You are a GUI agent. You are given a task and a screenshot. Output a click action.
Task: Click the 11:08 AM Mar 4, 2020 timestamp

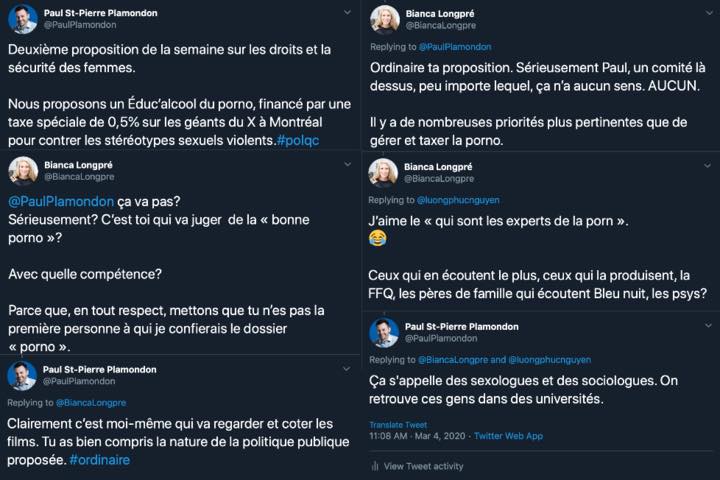point(417,436)
